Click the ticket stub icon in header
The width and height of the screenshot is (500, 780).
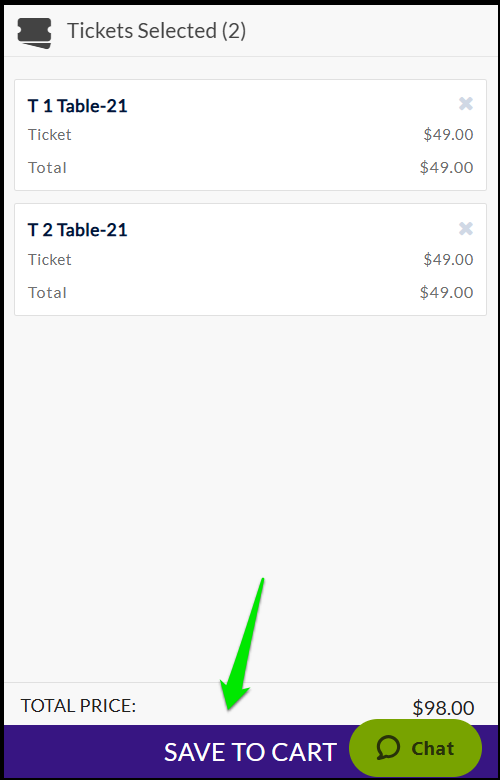coord(34,33)
